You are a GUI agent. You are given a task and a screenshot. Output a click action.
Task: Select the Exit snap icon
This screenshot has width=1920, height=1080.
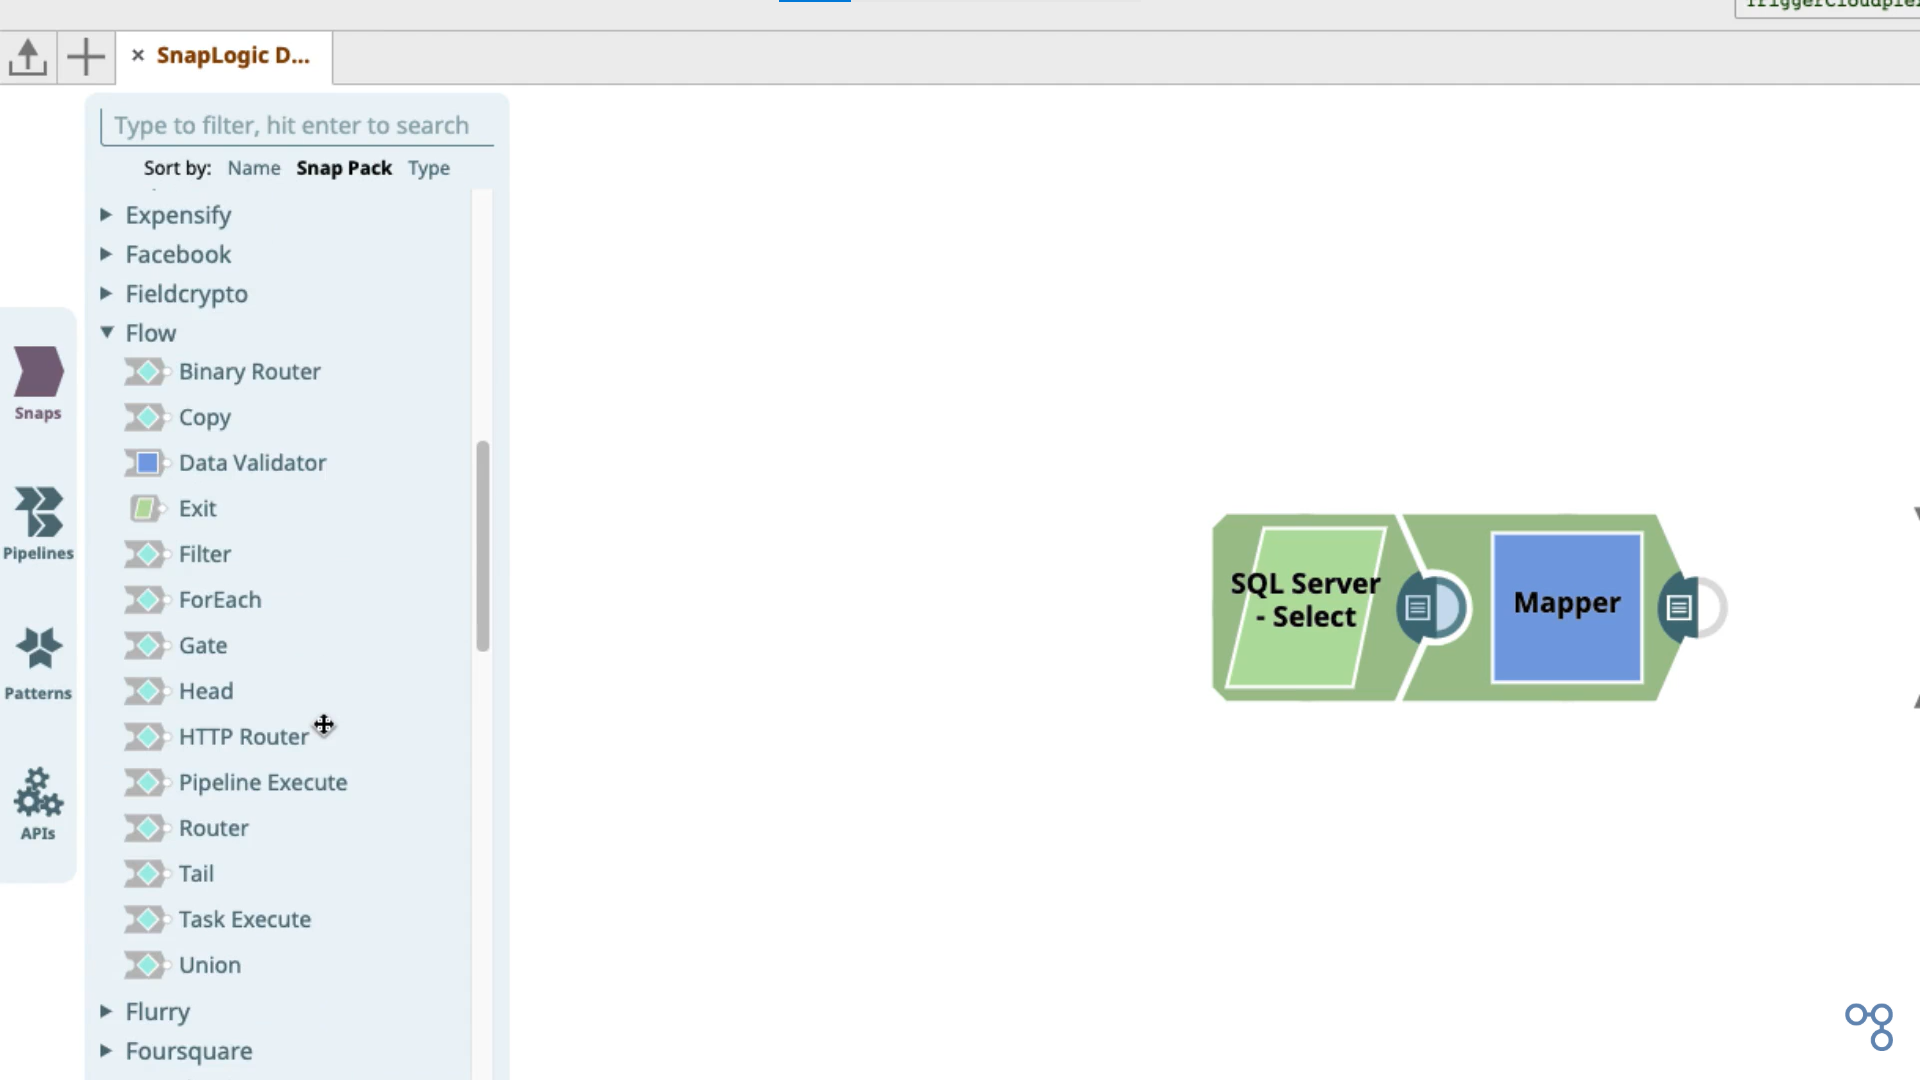[x=147, y=508]
